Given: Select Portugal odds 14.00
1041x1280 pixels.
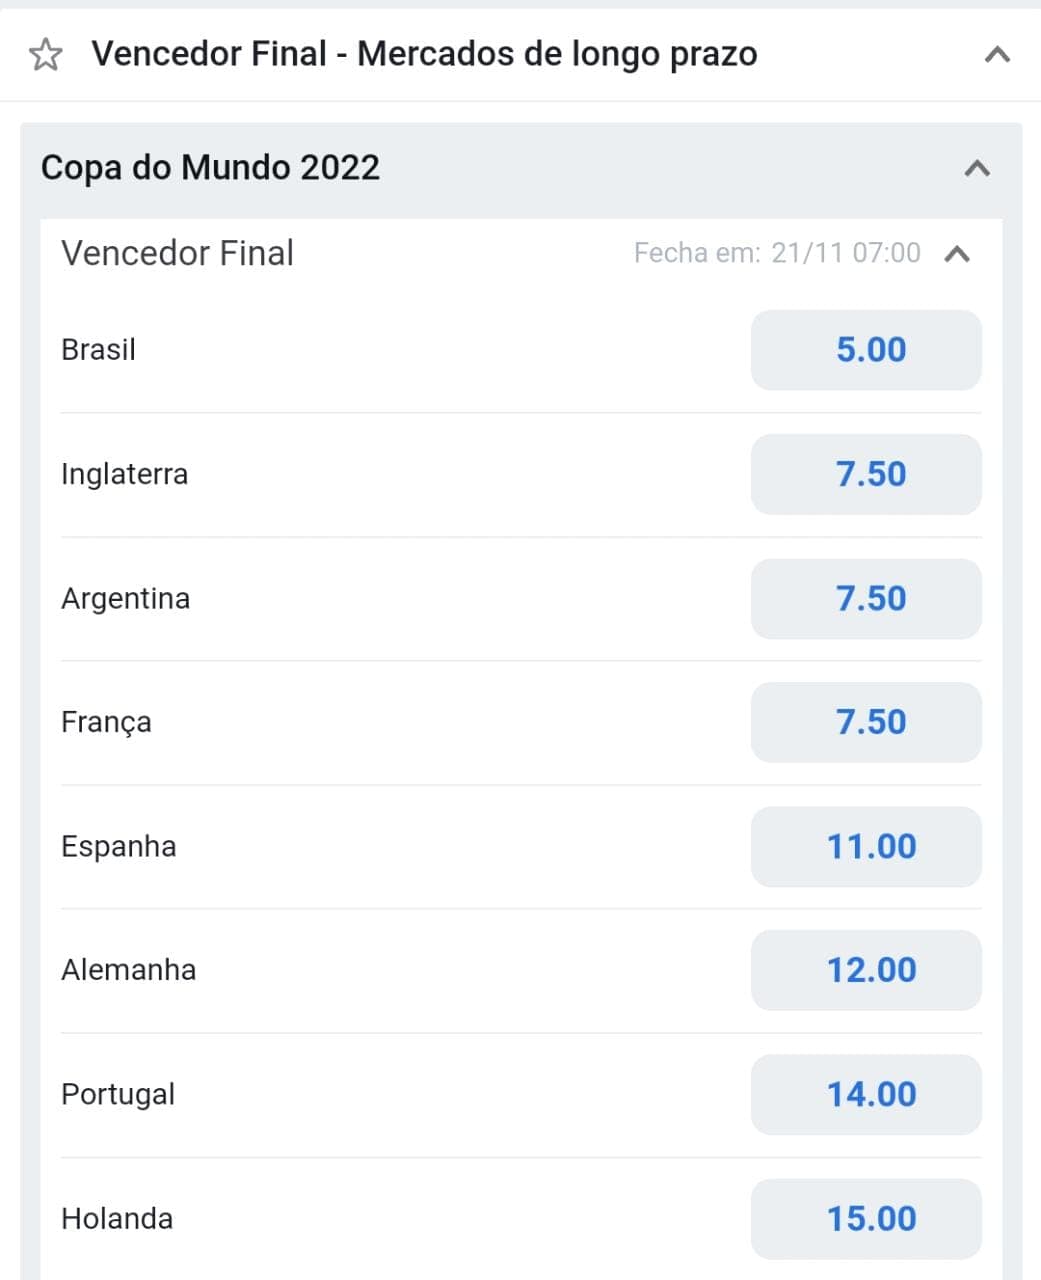Looking at the screenshot, I should click(866, 1095).
